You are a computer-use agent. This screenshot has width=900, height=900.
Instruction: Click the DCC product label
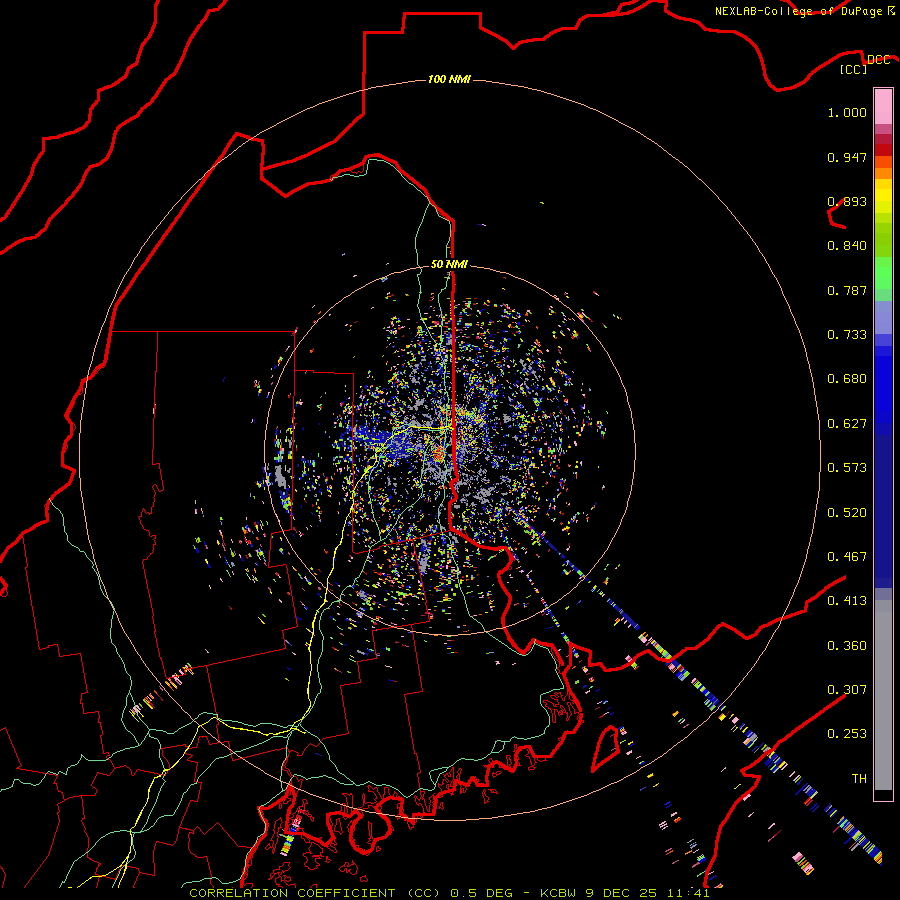(x=878, y=59)
